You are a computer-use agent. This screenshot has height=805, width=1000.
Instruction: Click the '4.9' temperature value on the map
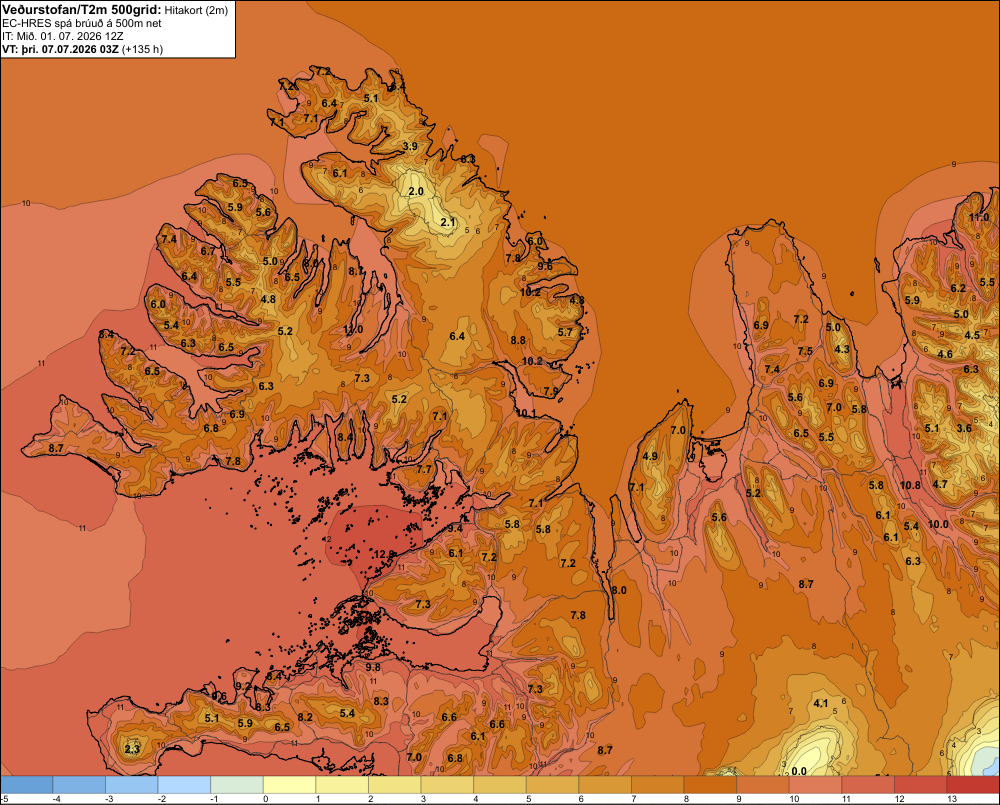(650, 456)
